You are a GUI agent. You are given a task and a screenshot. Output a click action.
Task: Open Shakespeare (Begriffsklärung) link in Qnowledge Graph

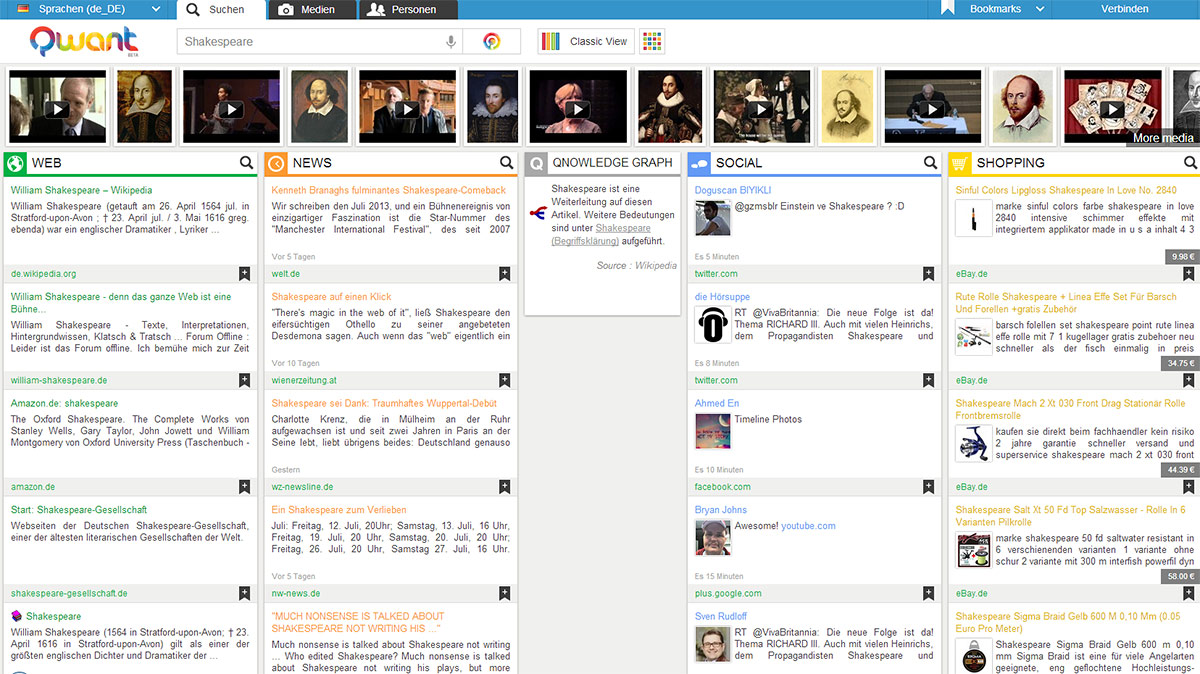click(x=601, y=234)
